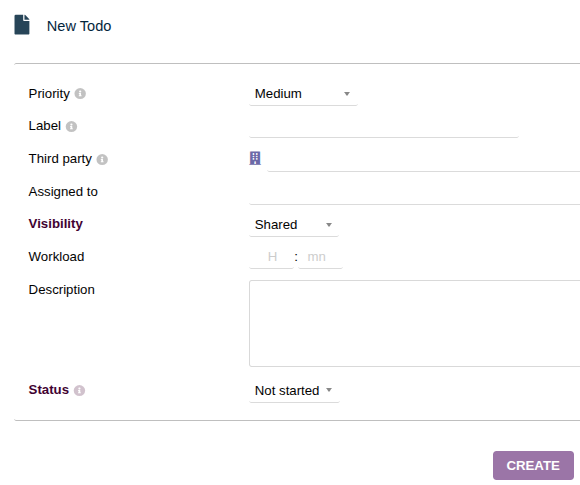Click the Workload minutes field

tap(320, 257)
